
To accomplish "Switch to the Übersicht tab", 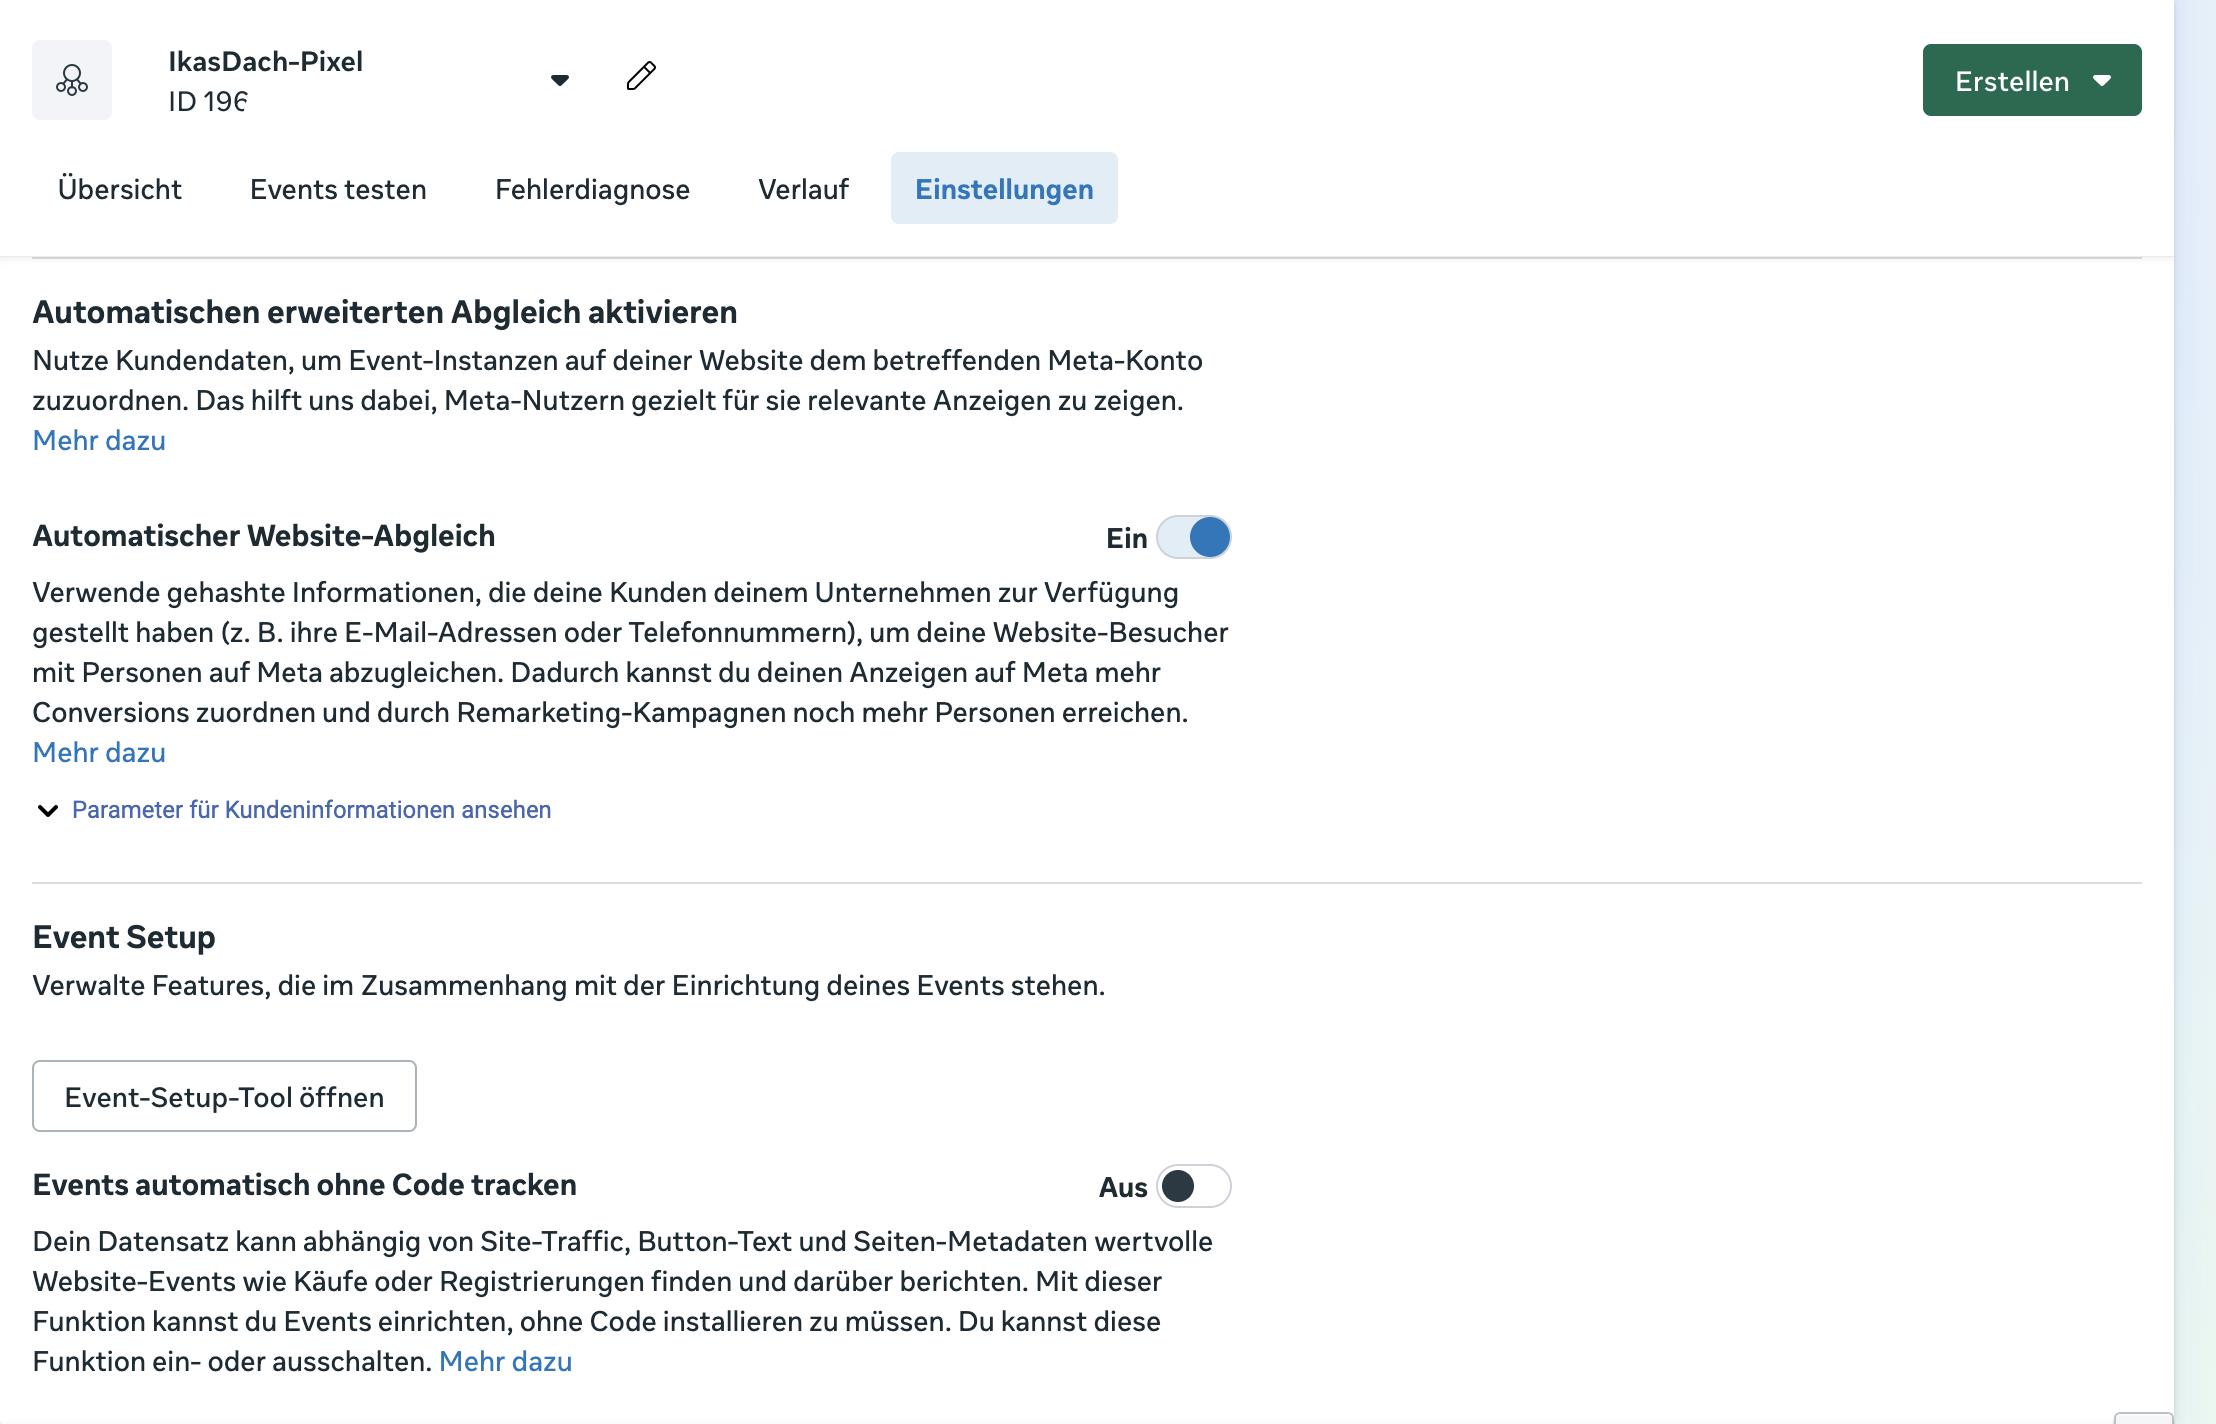I will [x=120, y=189].
